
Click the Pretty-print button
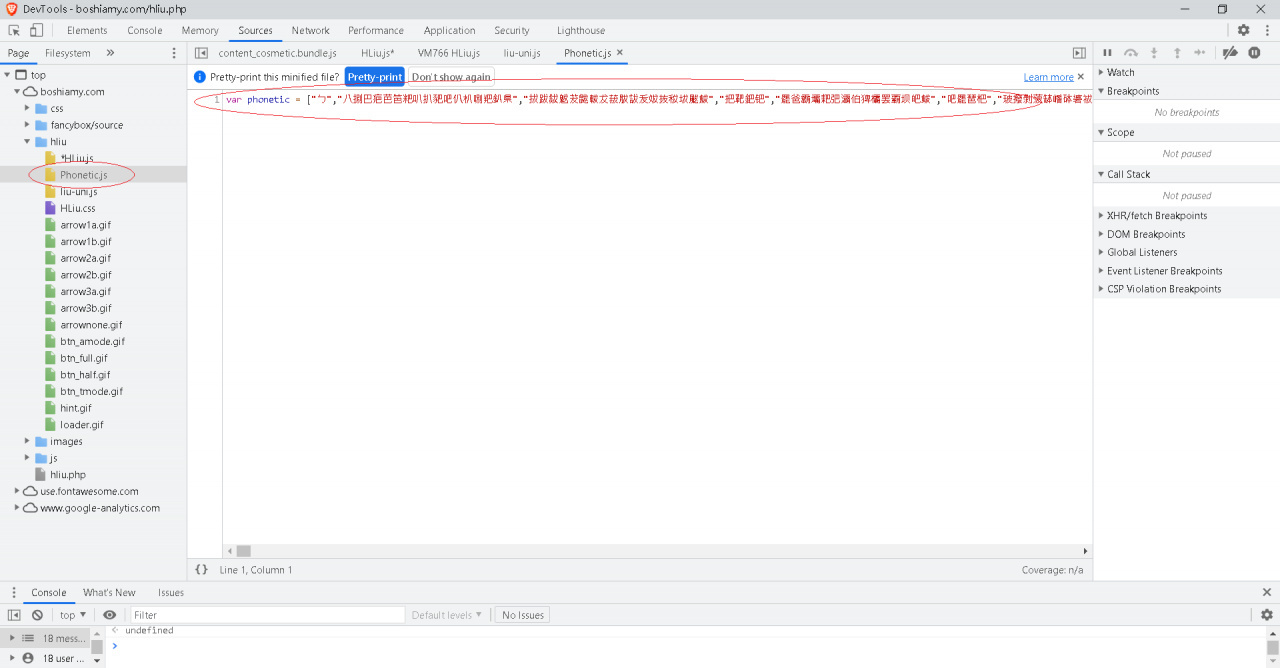pyautogui.click(x=374, y=76)
